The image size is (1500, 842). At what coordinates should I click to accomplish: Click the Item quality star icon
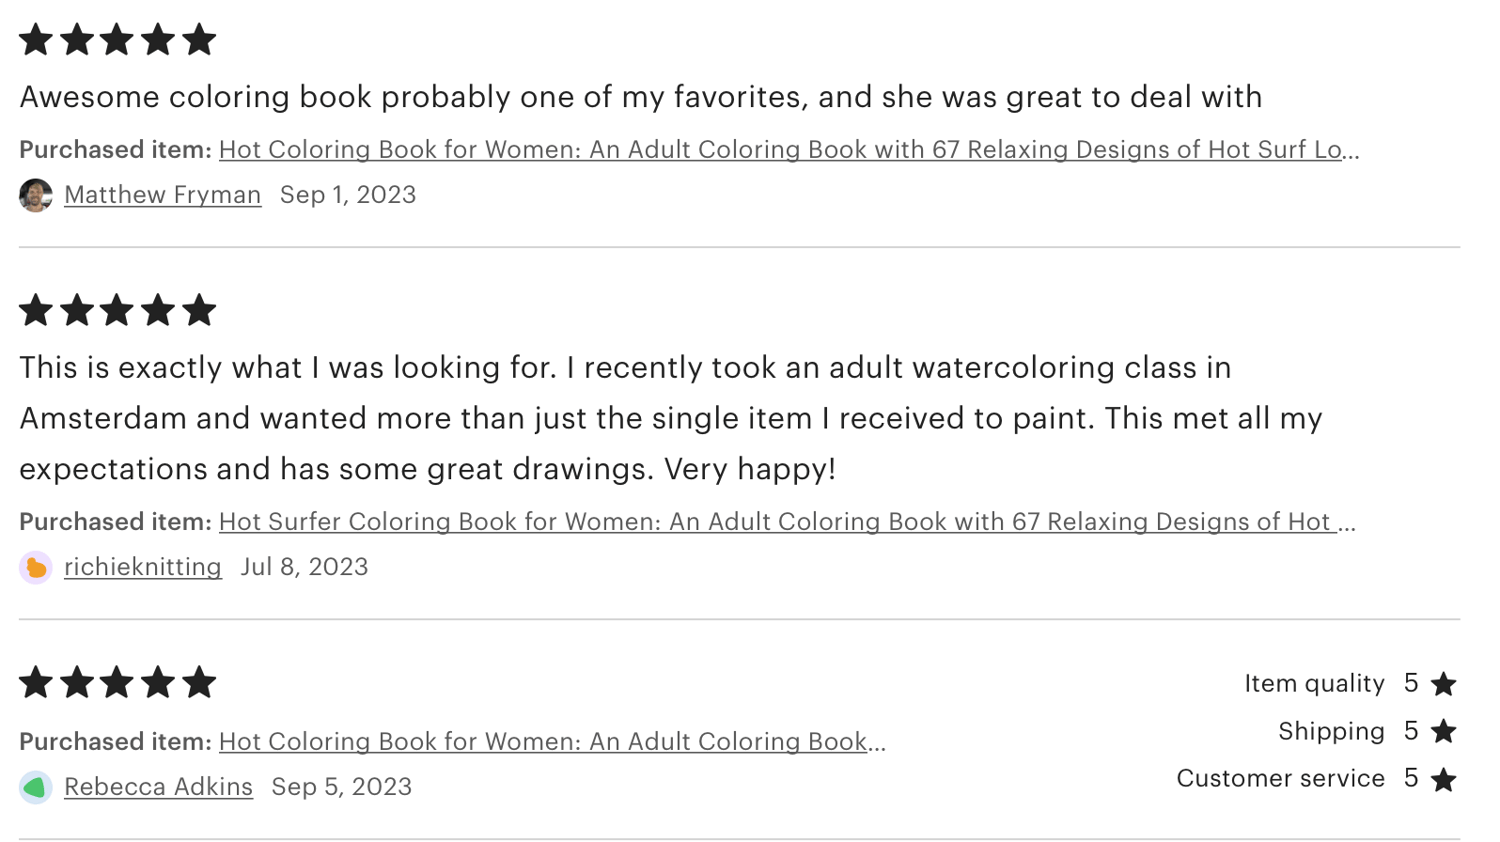1443,684
